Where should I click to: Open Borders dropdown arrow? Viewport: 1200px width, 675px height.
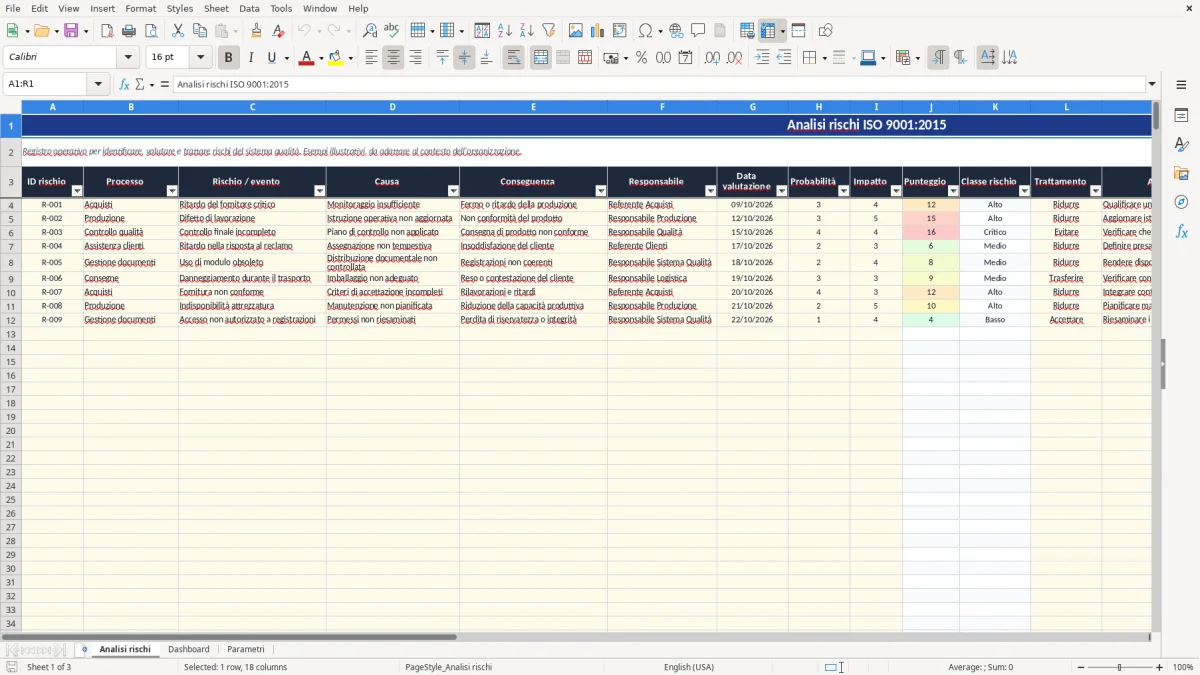(824, 58)
